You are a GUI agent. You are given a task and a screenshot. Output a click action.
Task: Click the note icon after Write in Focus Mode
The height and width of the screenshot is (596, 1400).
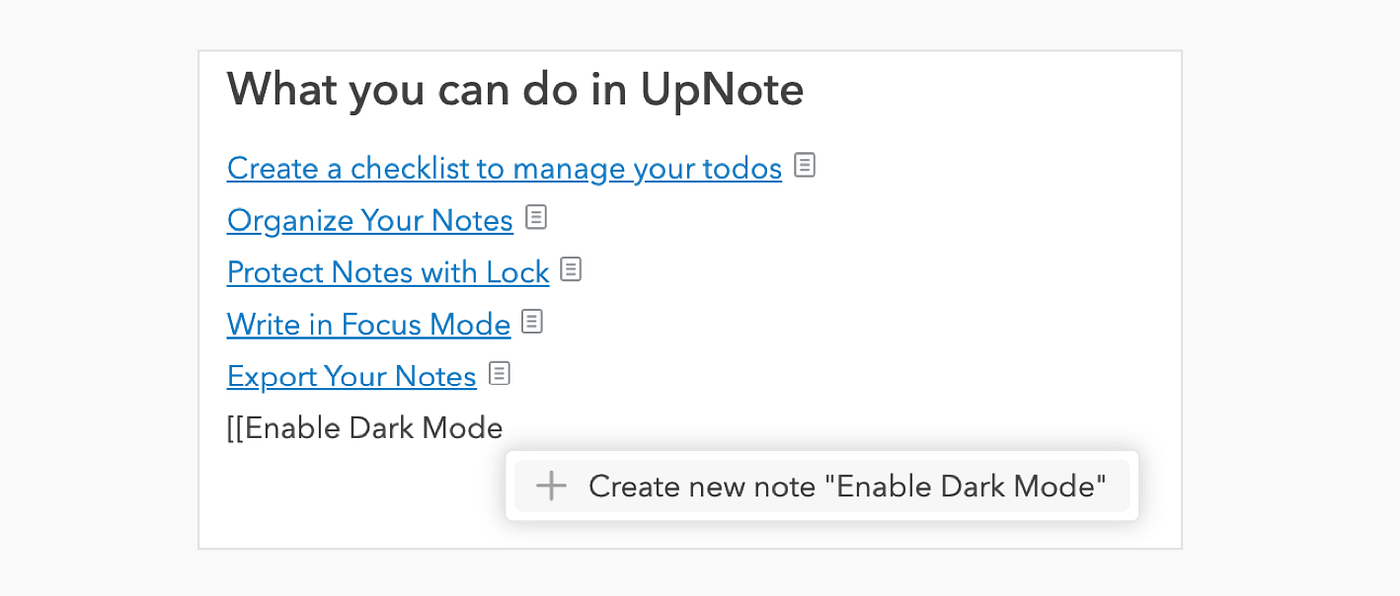533,322
